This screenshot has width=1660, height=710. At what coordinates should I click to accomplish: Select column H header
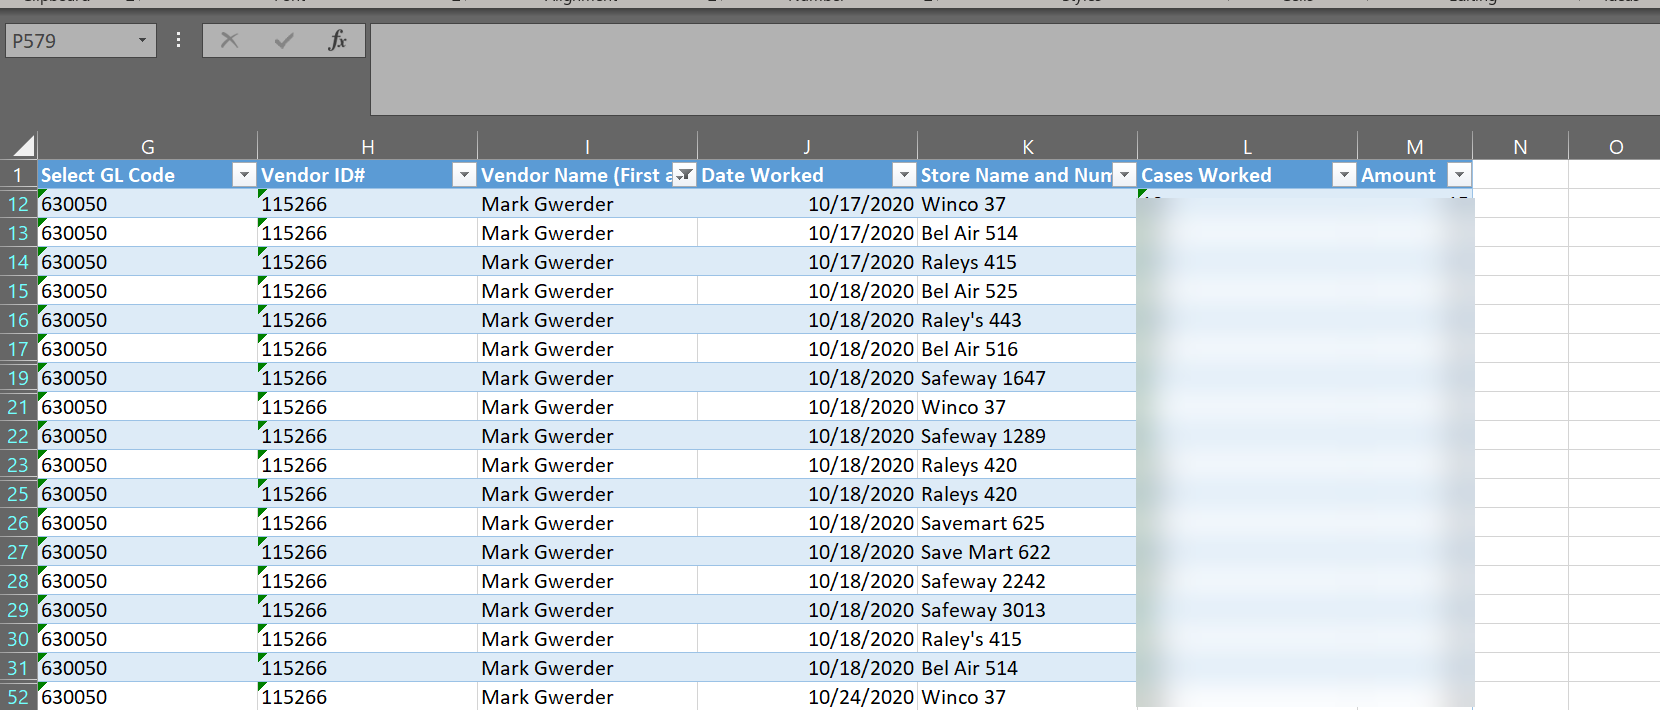(367, 147)
